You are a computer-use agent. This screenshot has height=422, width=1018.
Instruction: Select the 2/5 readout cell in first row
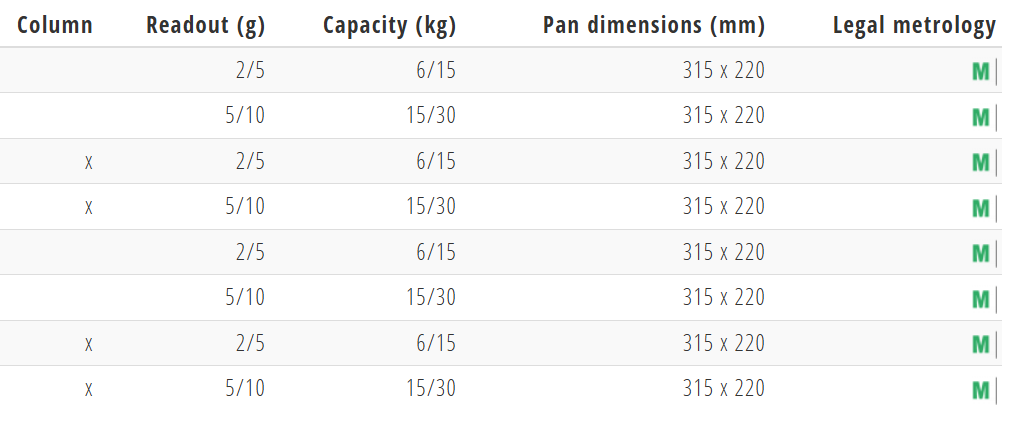[251, 70]
